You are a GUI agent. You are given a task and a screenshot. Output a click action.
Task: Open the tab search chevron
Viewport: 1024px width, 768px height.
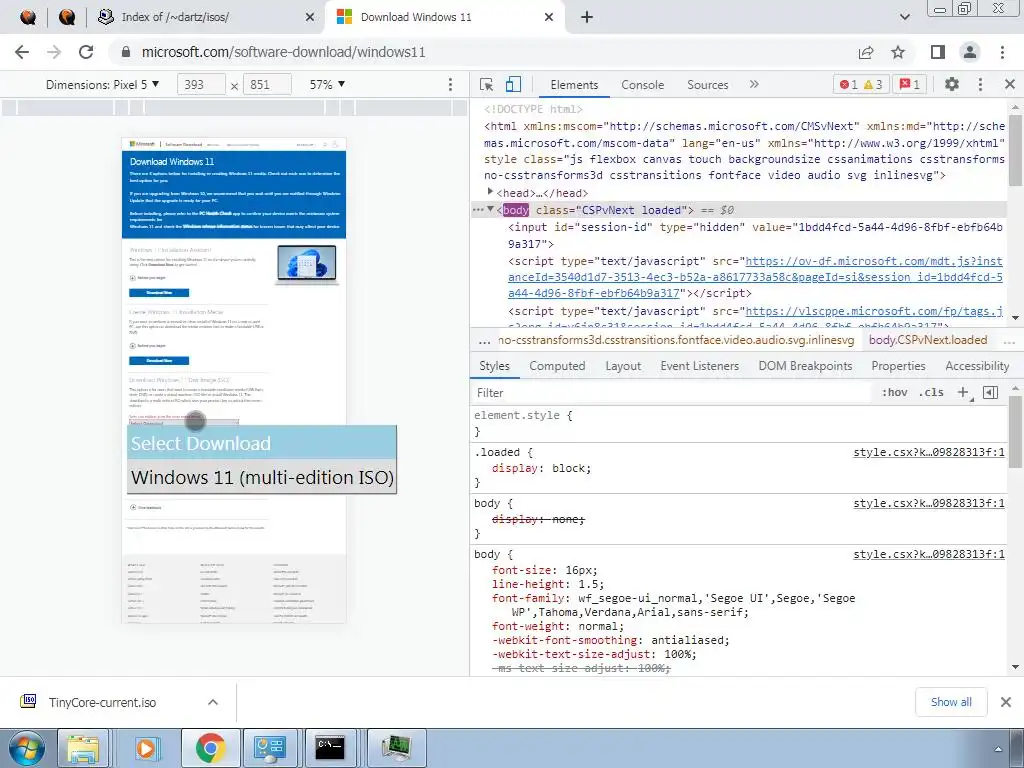coord(904,17)
